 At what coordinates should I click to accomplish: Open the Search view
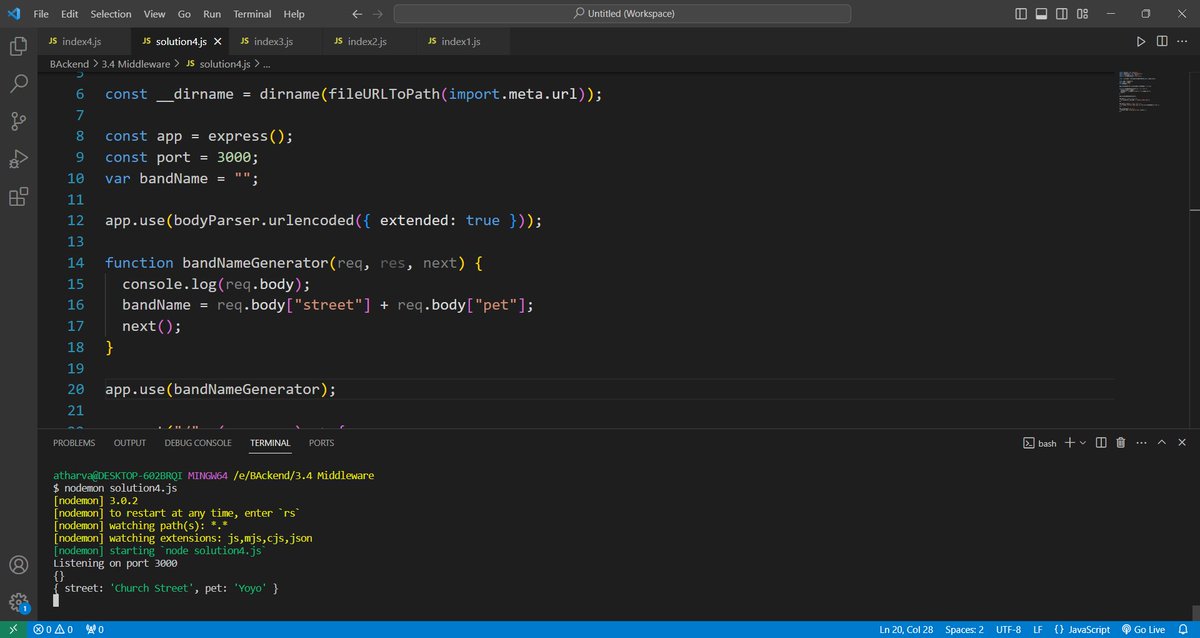click(x=17, y=84)
